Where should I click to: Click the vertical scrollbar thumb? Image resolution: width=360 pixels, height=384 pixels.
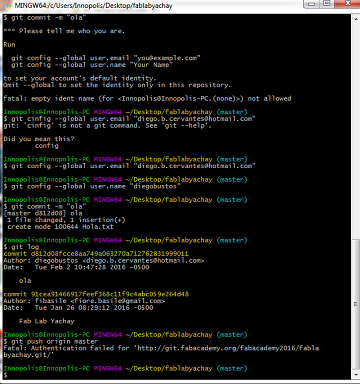tap(356, 304)
